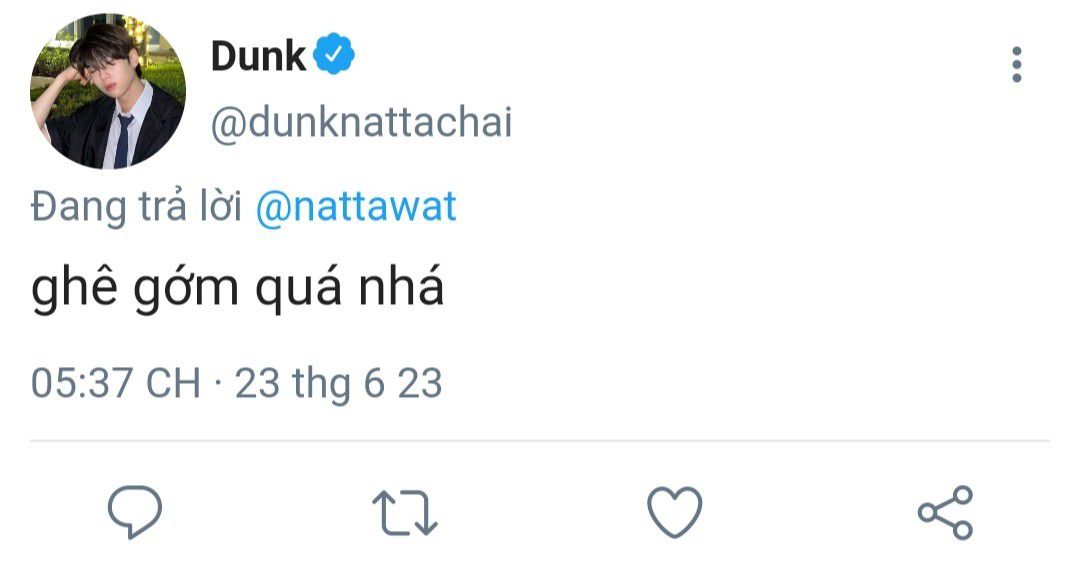Like the tweet with the heart icon
Image resolution: width=1080 pixels, height=584 pixels.
tap(675, 512)
